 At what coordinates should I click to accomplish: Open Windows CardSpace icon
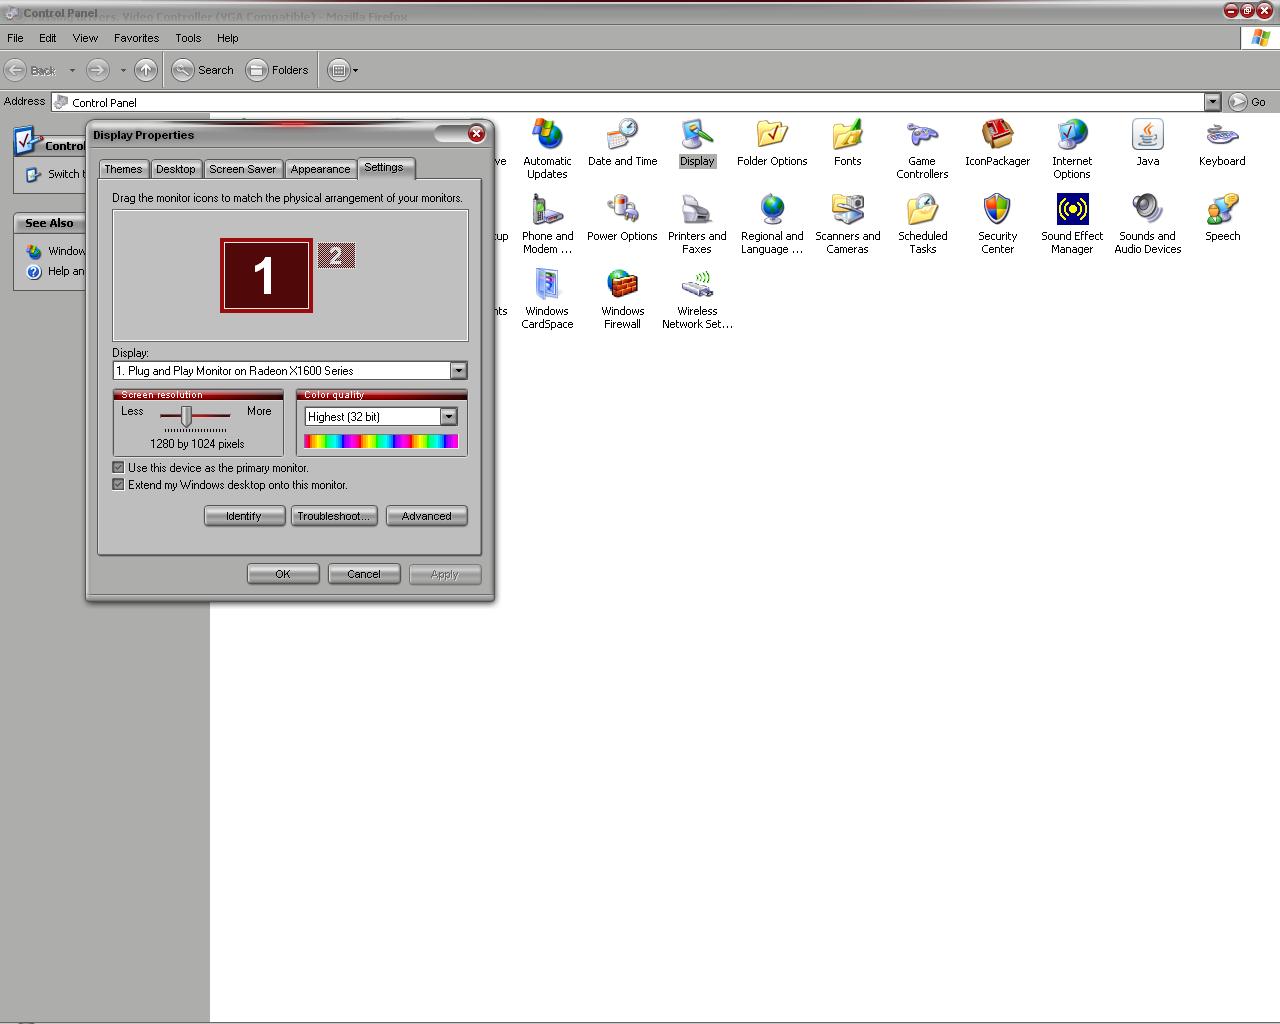coord(547,298)
